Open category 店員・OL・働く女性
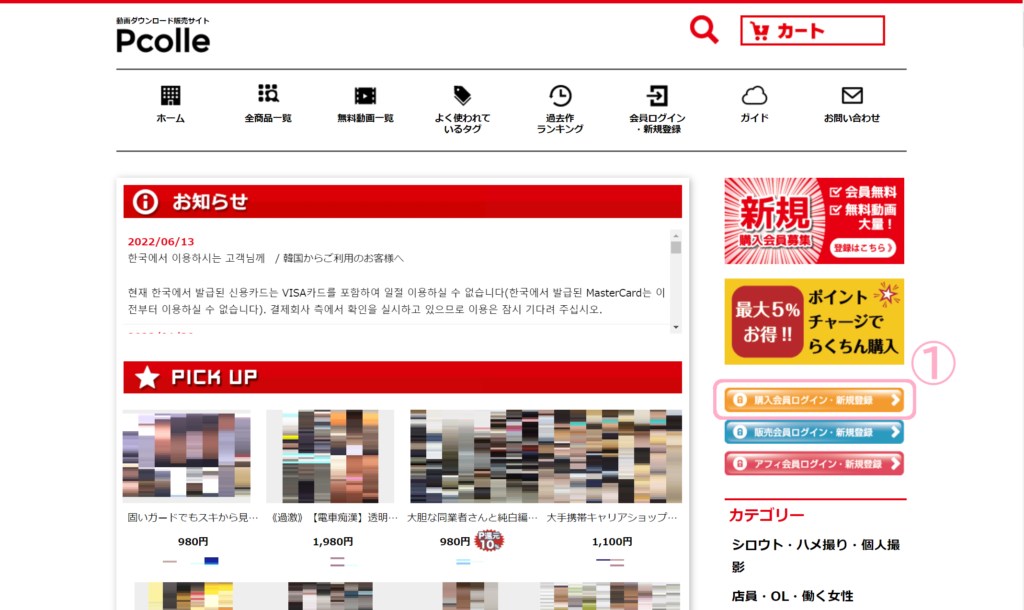 click(x=791, y=596)
